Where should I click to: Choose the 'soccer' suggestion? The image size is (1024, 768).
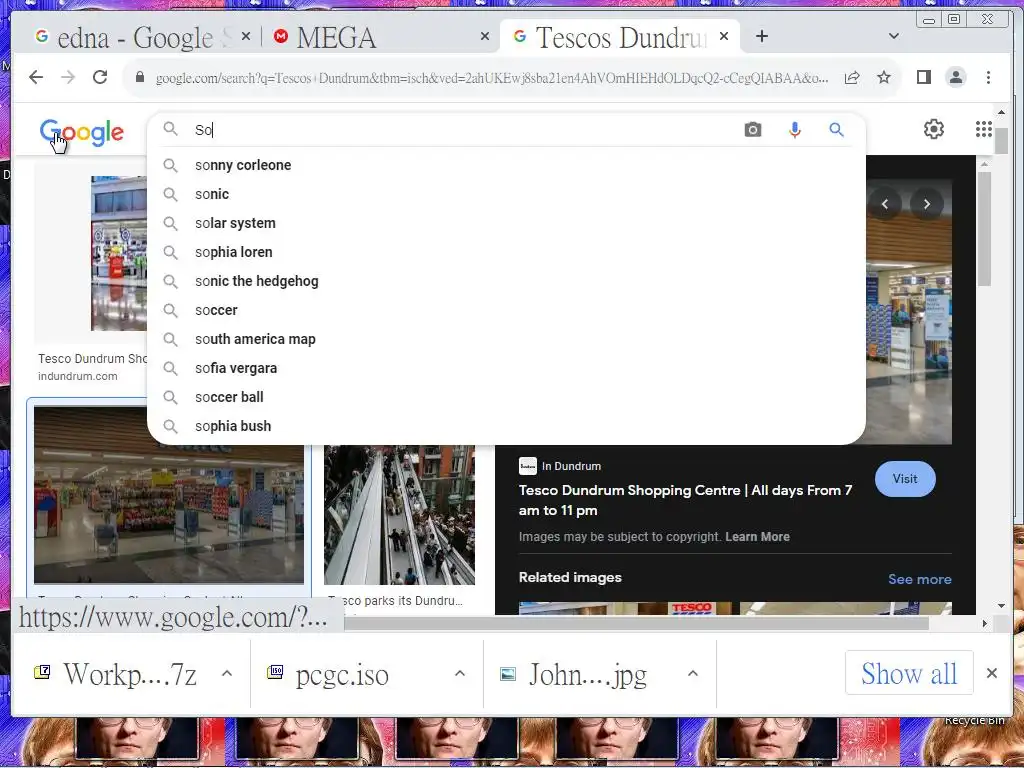[x=506, y=310]
